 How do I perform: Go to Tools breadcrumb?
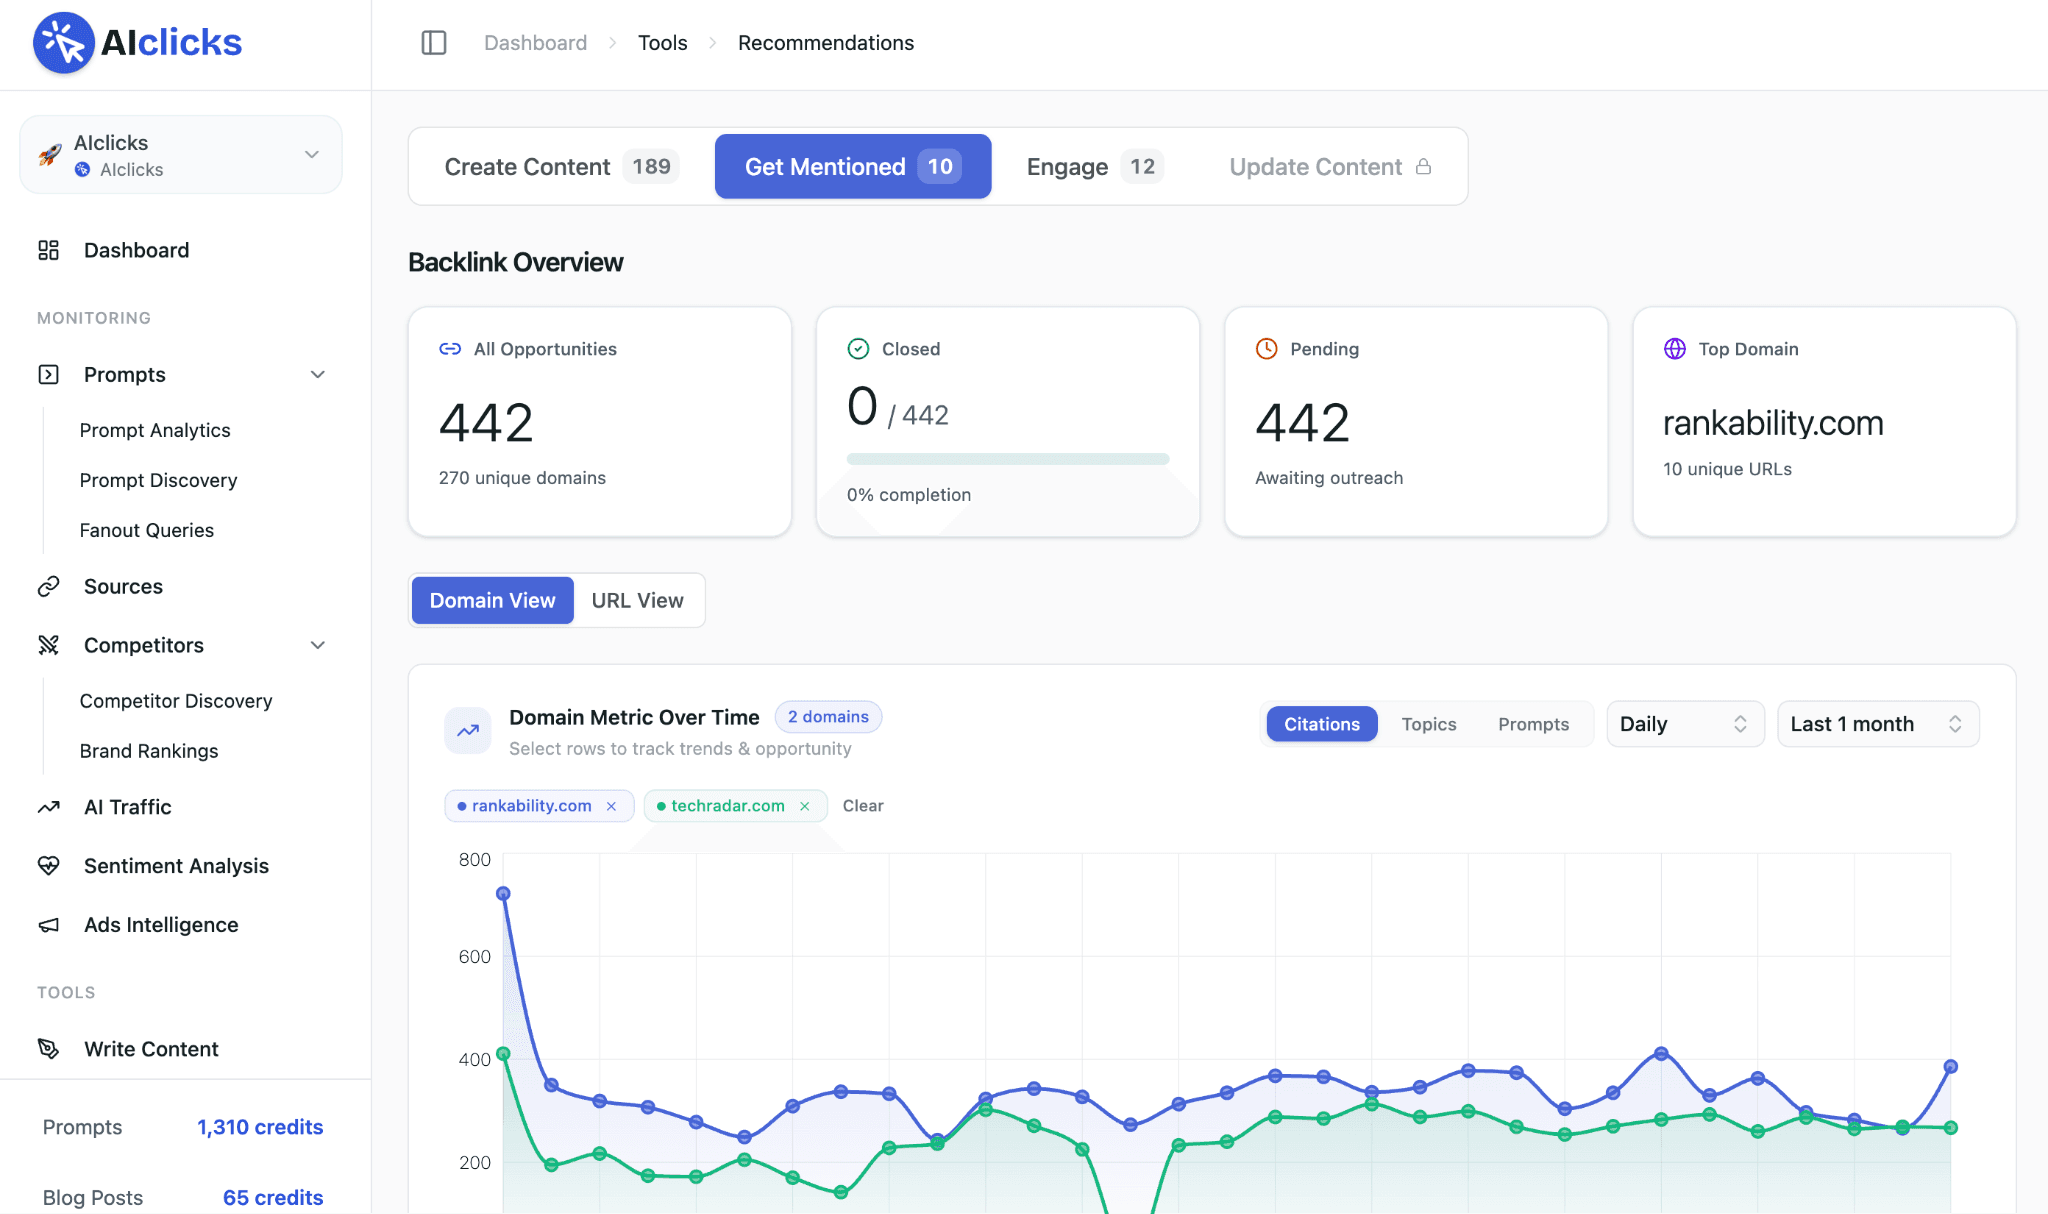[x=663, y=43]
